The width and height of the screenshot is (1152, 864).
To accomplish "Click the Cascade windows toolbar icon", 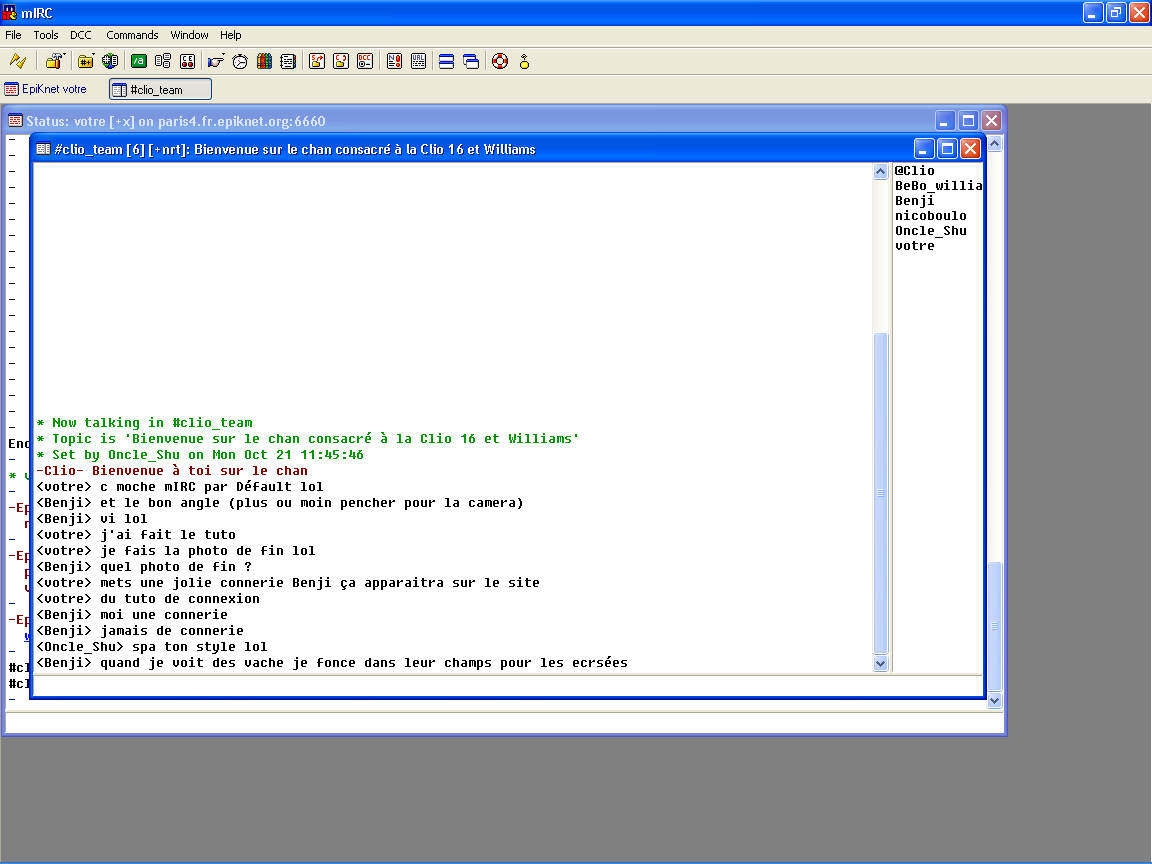I will pos(471,62).
